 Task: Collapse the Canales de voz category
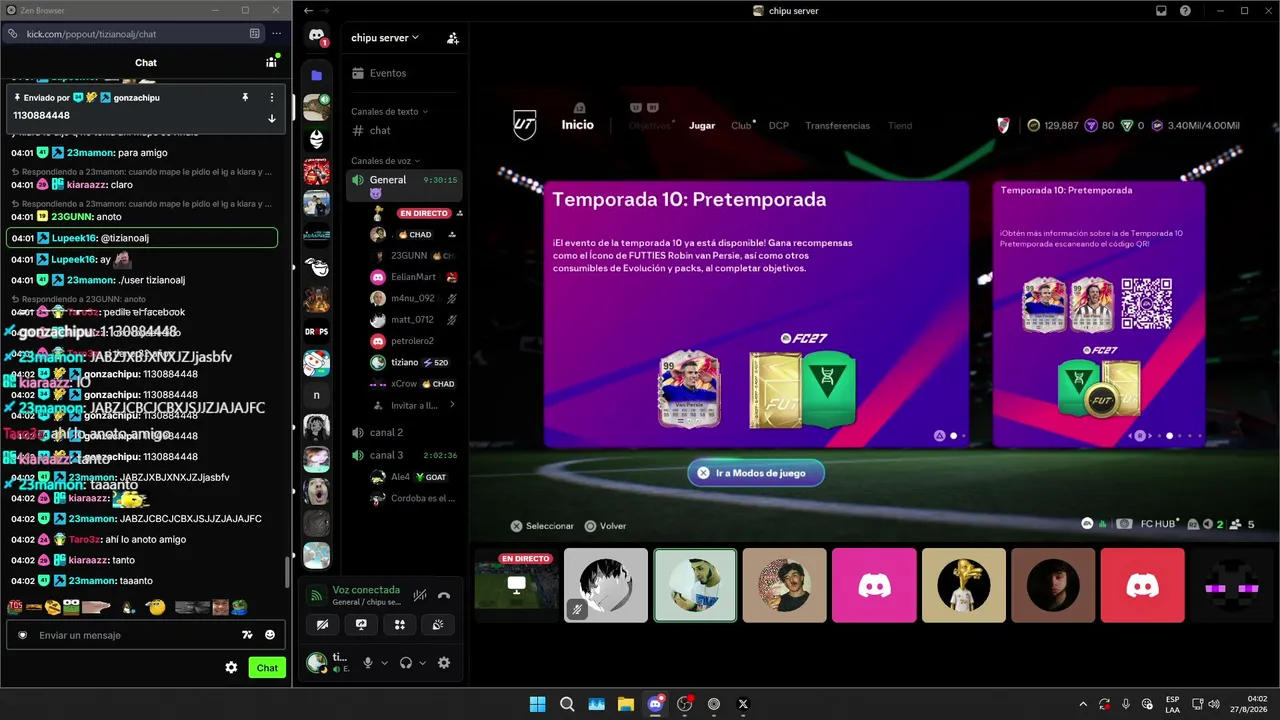coord(386,161)
